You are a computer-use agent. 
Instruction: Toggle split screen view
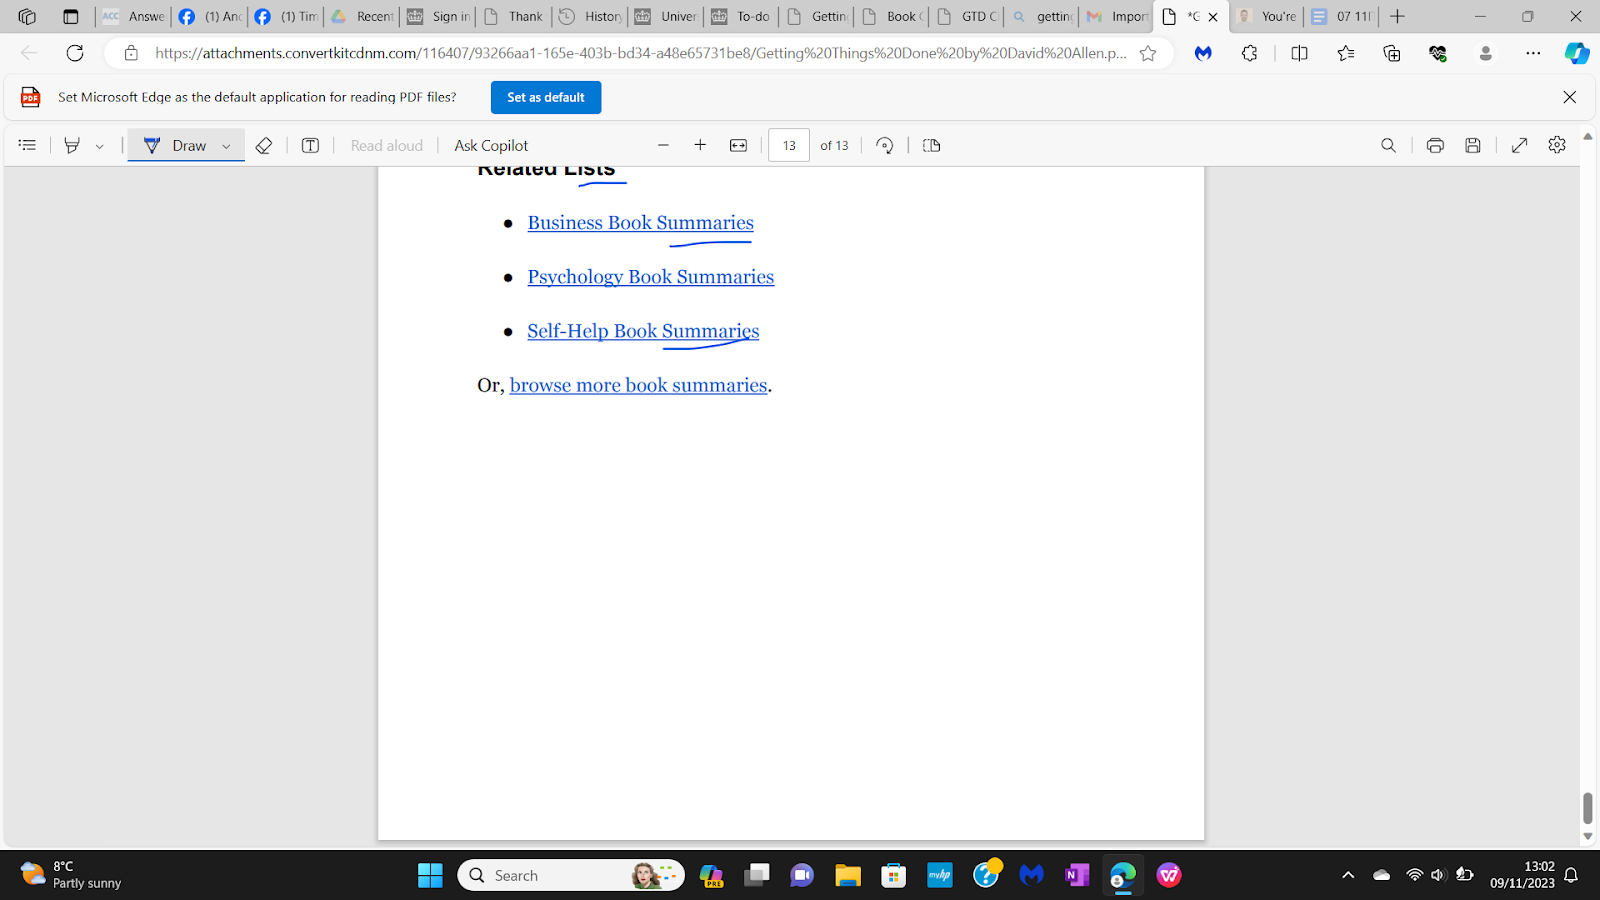(x=1299, y=53)
